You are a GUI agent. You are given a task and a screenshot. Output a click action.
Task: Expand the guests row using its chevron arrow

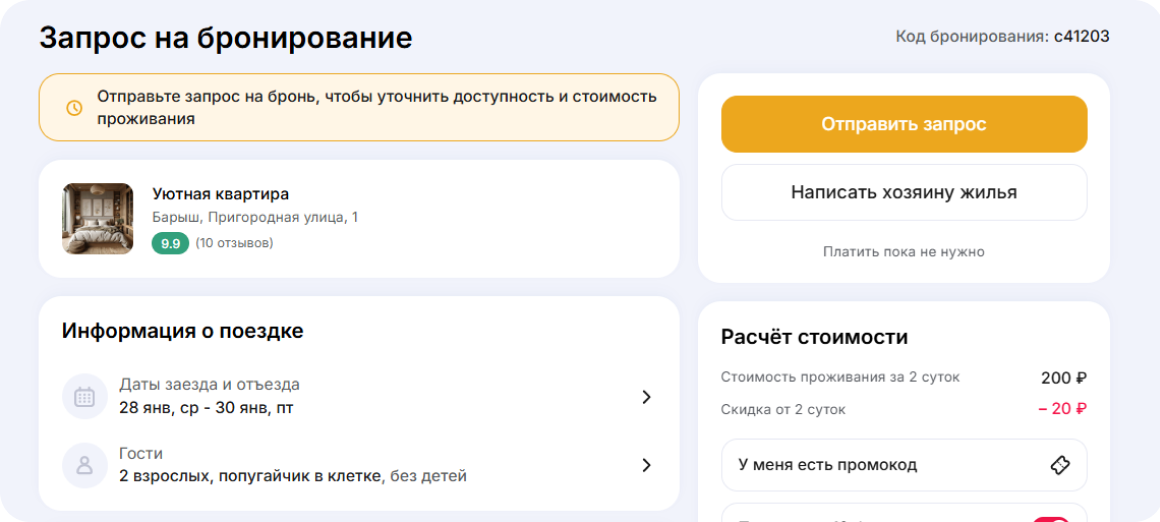(x=646, y=465)
